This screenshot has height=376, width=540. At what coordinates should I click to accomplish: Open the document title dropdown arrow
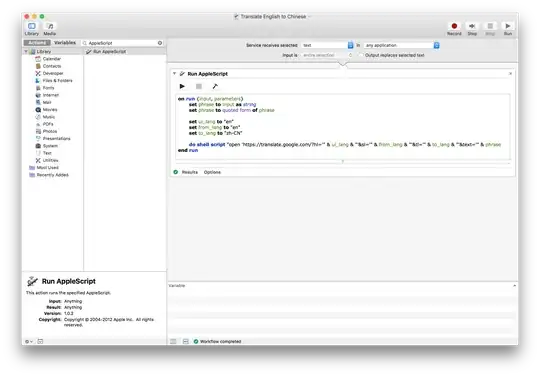(x=310, y=17)
